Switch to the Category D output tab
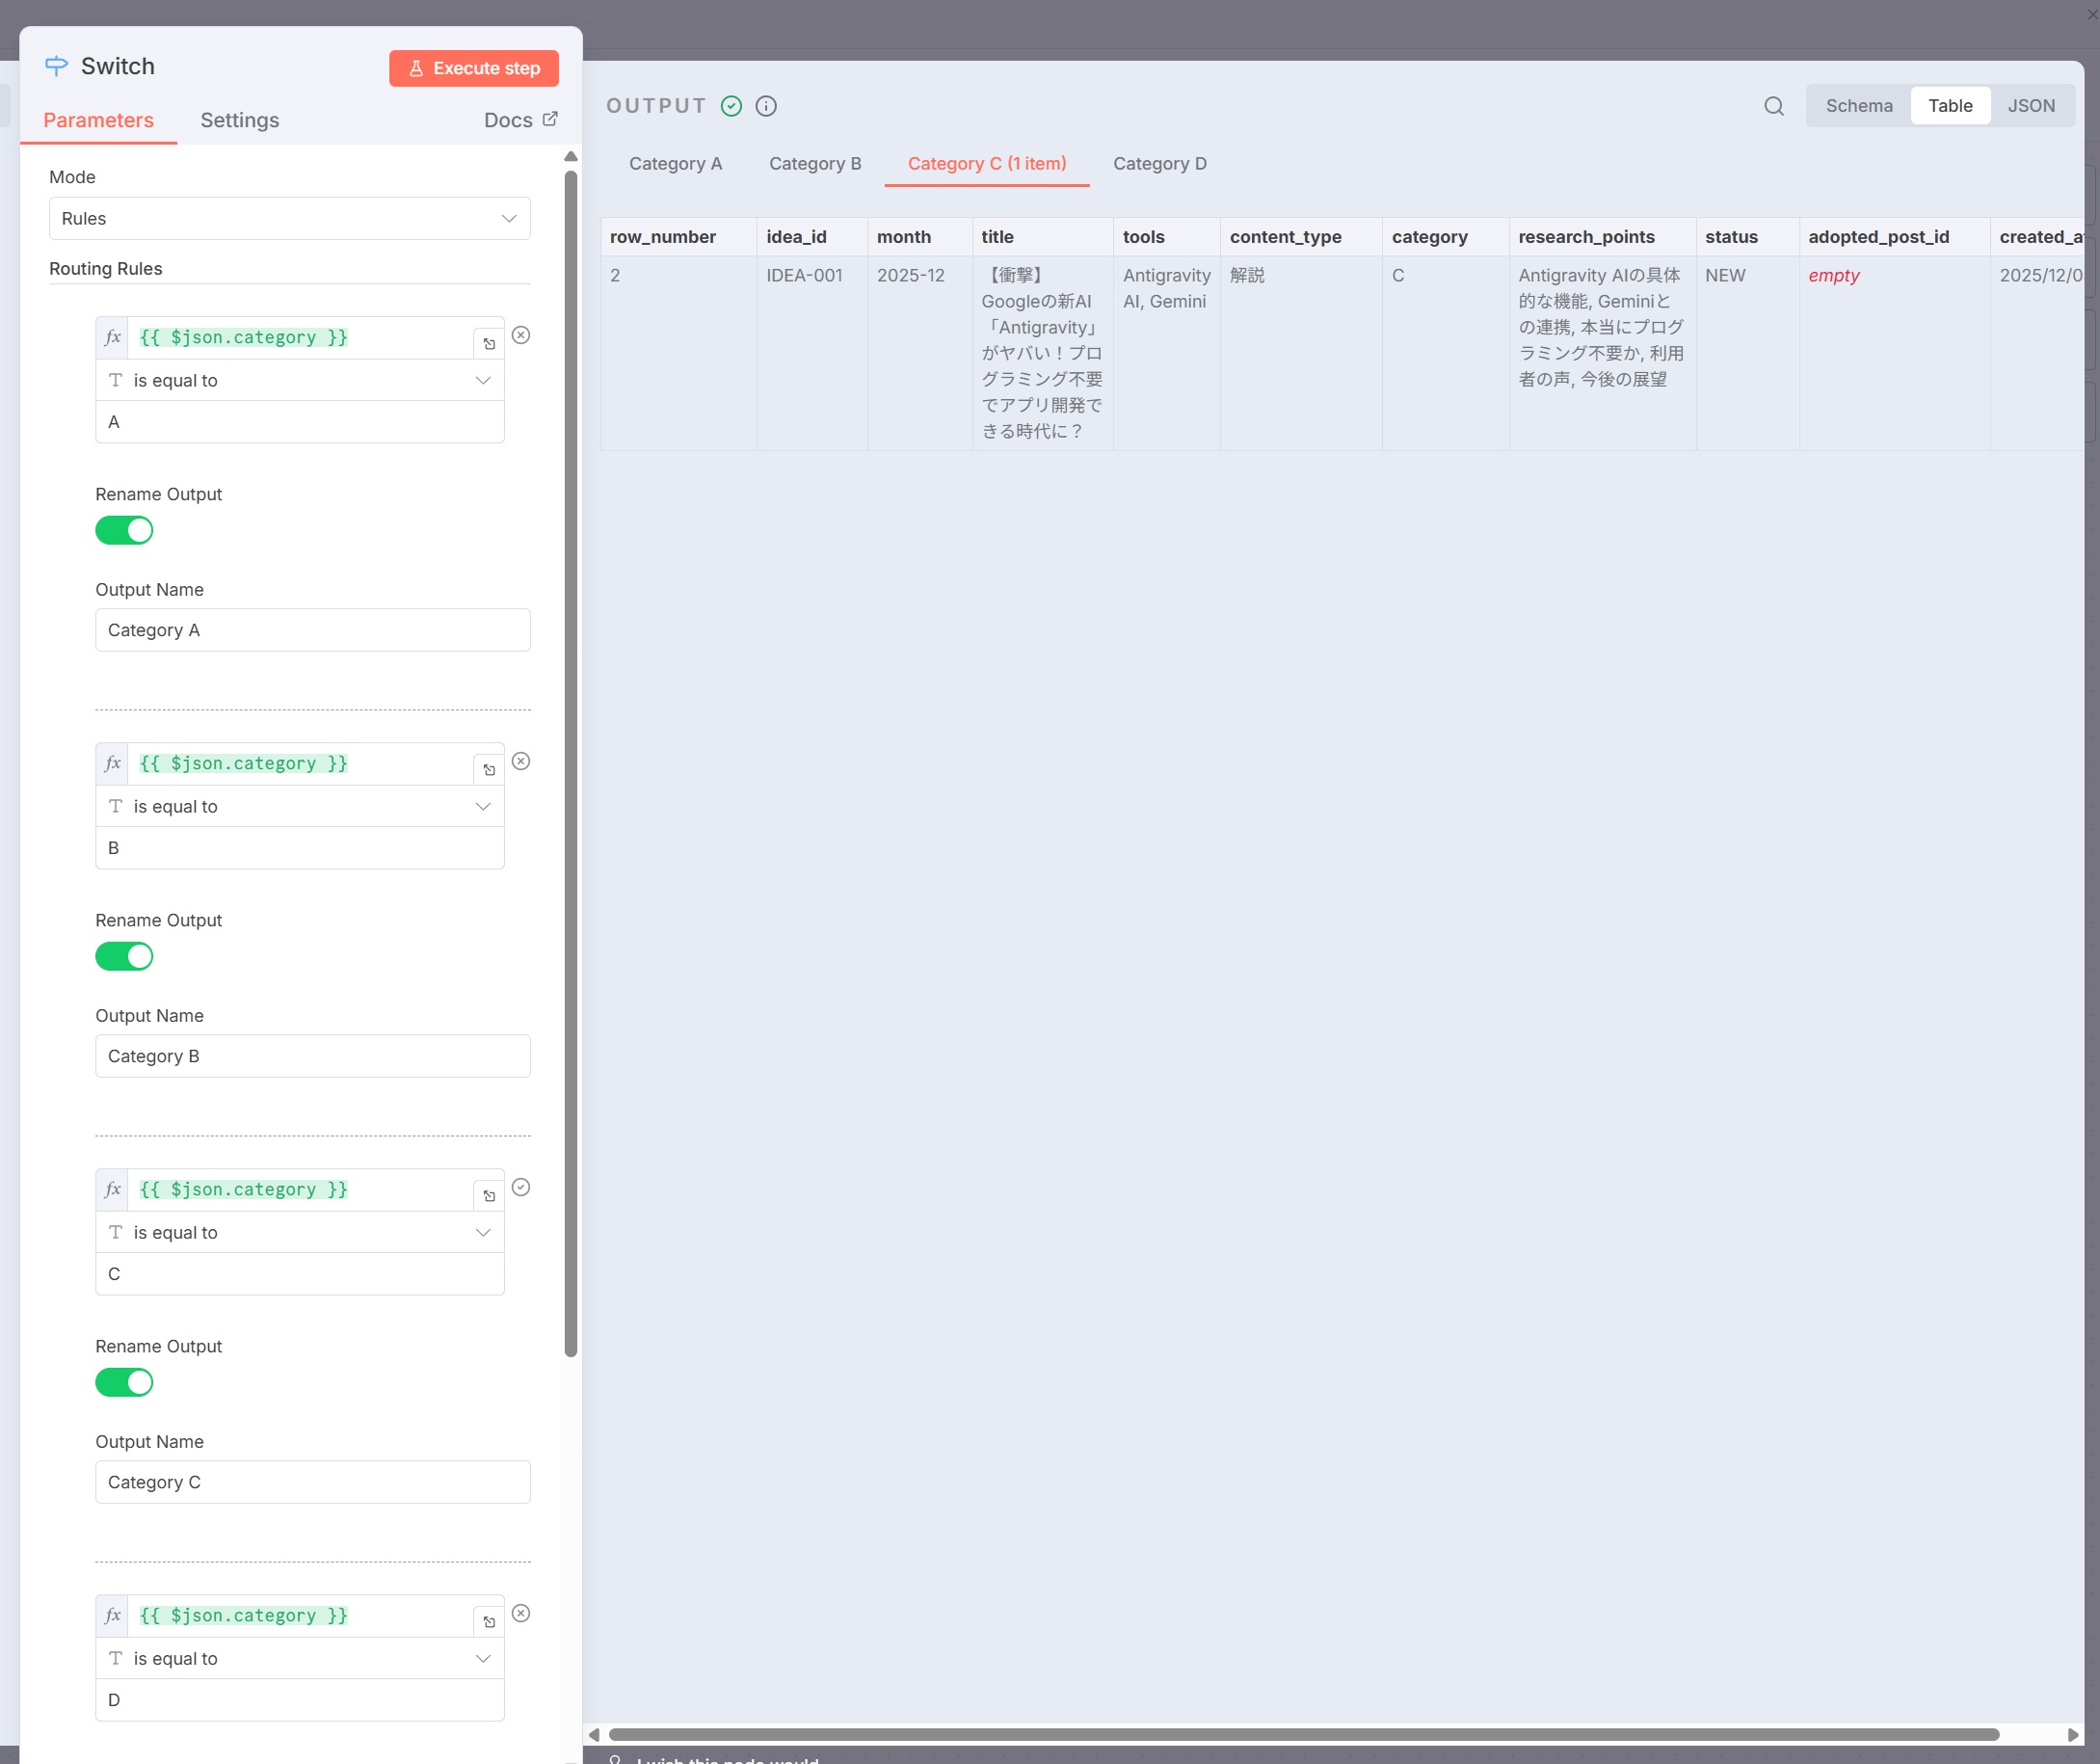 (1159, 163)
